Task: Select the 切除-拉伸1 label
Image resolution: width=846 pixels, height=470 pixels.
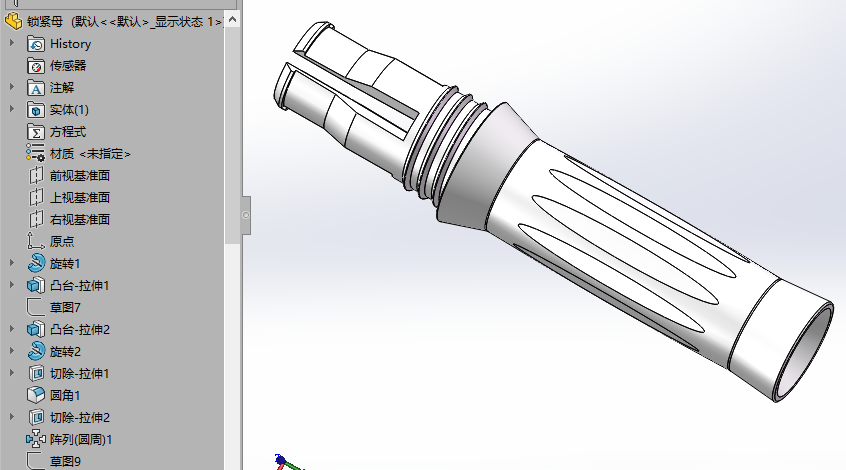Action: 79,373
